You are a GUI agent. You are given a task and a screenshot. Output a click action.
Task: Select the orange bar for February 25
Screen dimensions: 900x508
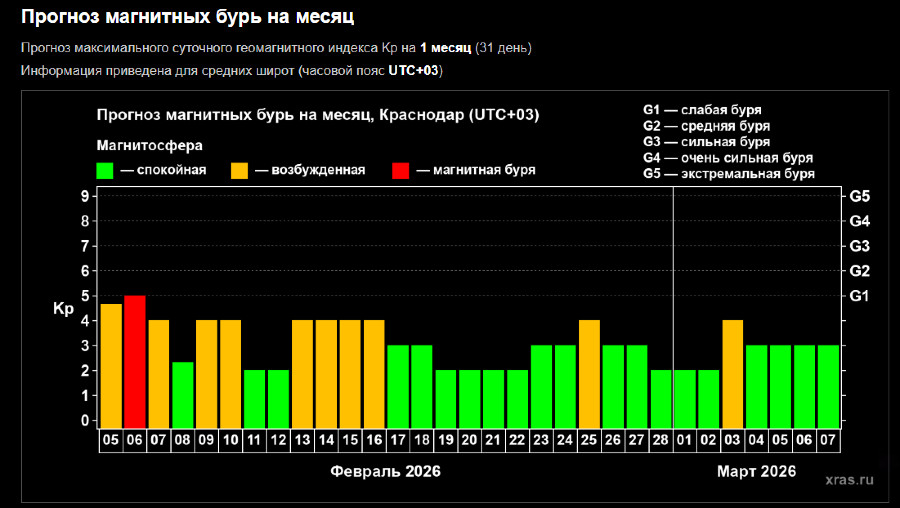[x=590, y=372]
